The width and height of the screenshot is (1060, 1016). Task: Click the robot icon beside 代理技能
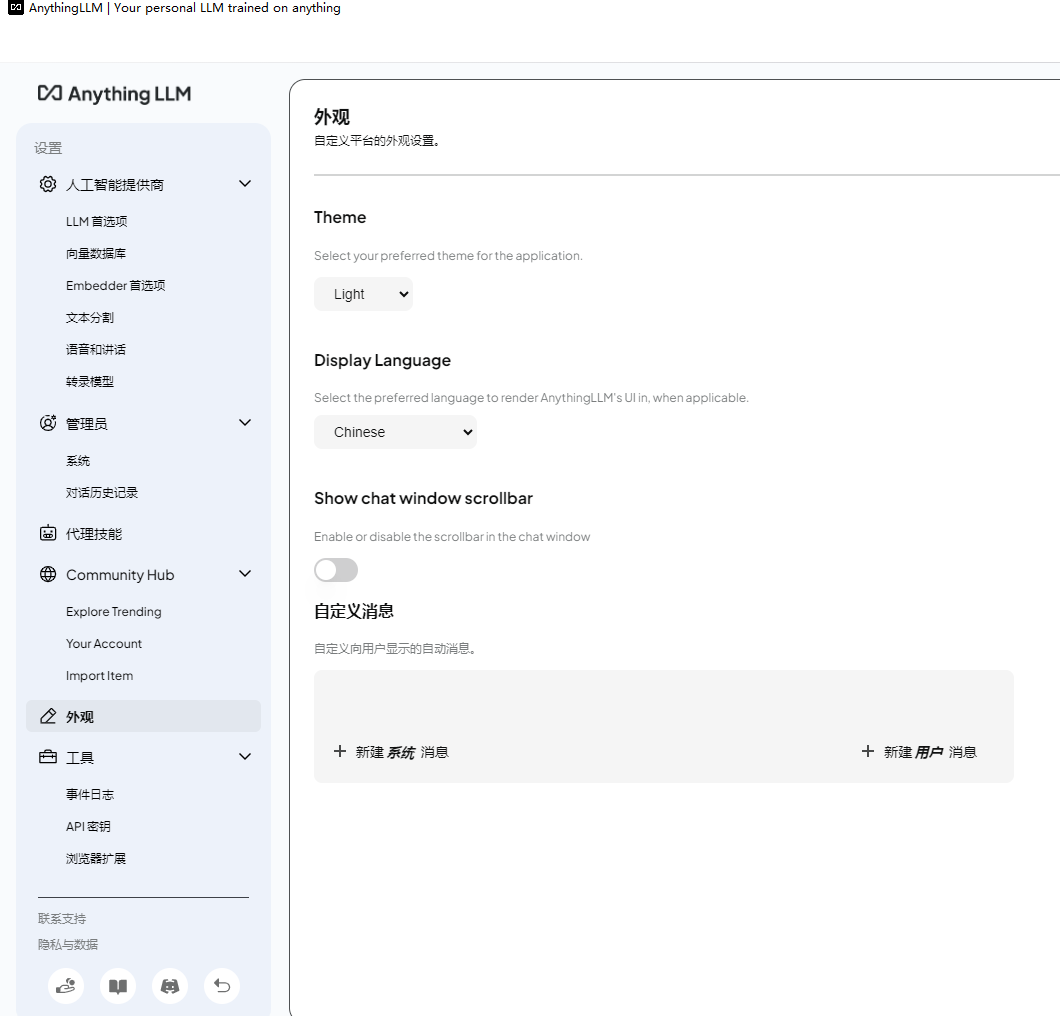click(47, 533)
